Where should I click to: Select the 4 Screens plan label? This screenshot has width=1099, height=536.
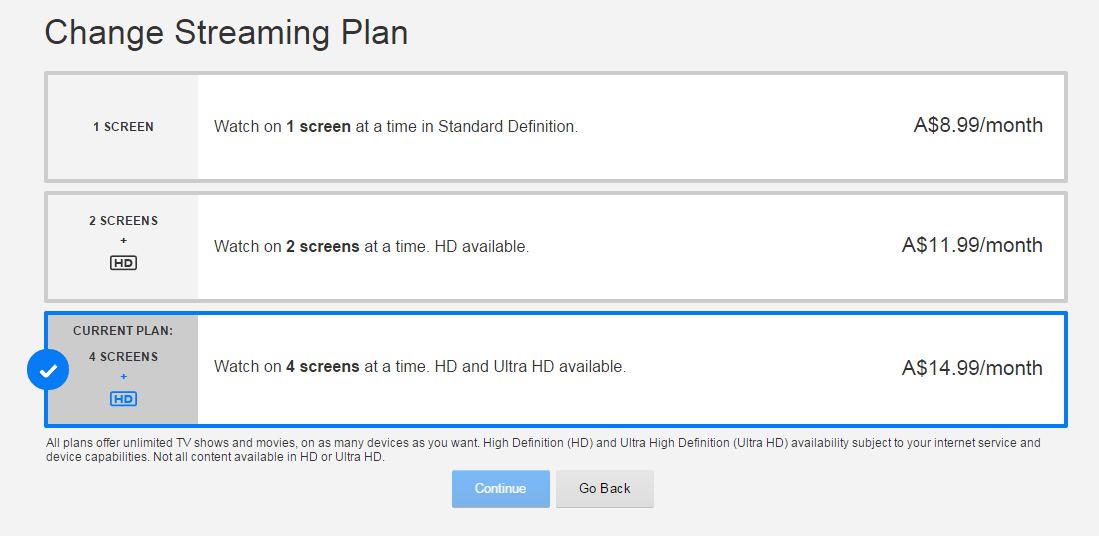(123, 357)
